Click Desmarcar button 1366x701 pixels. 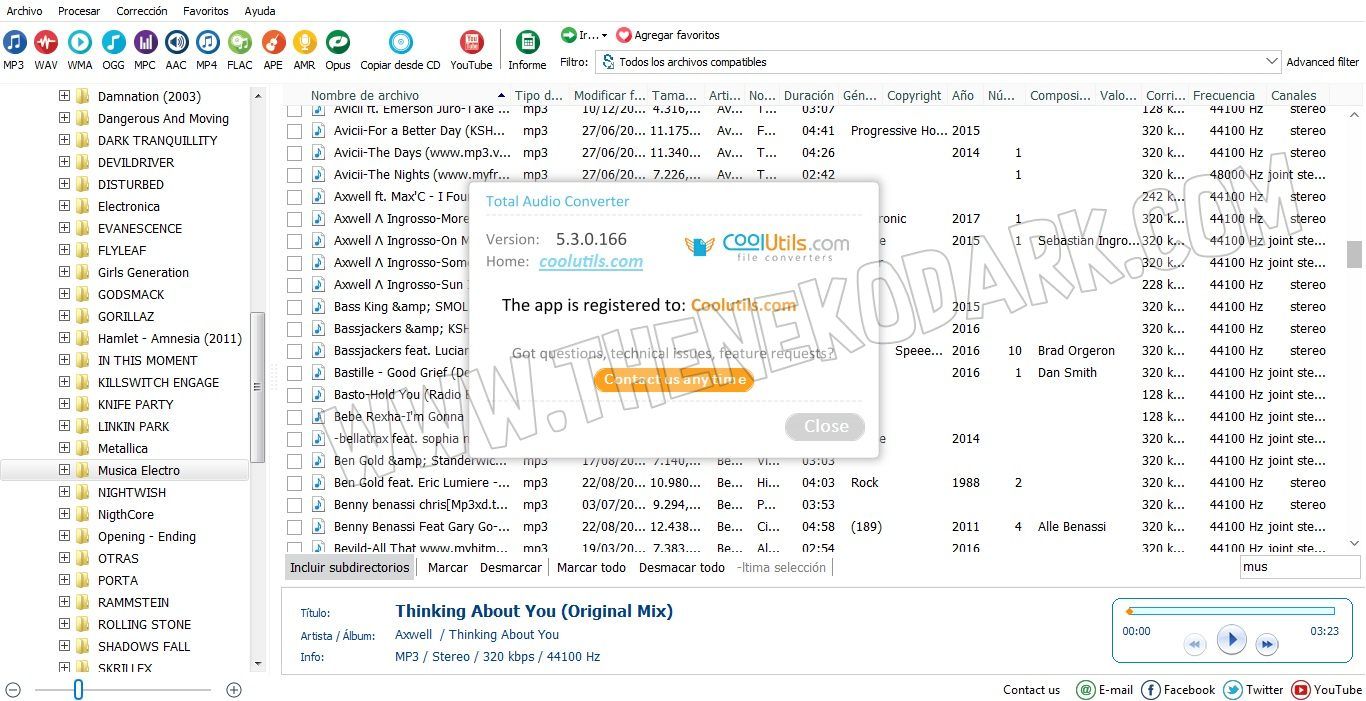511,567
